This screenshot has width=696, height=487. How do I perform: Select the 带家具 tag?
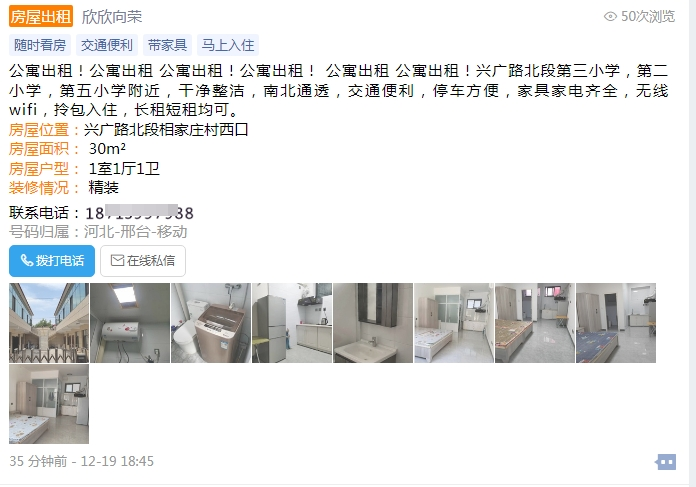(167, 45)
